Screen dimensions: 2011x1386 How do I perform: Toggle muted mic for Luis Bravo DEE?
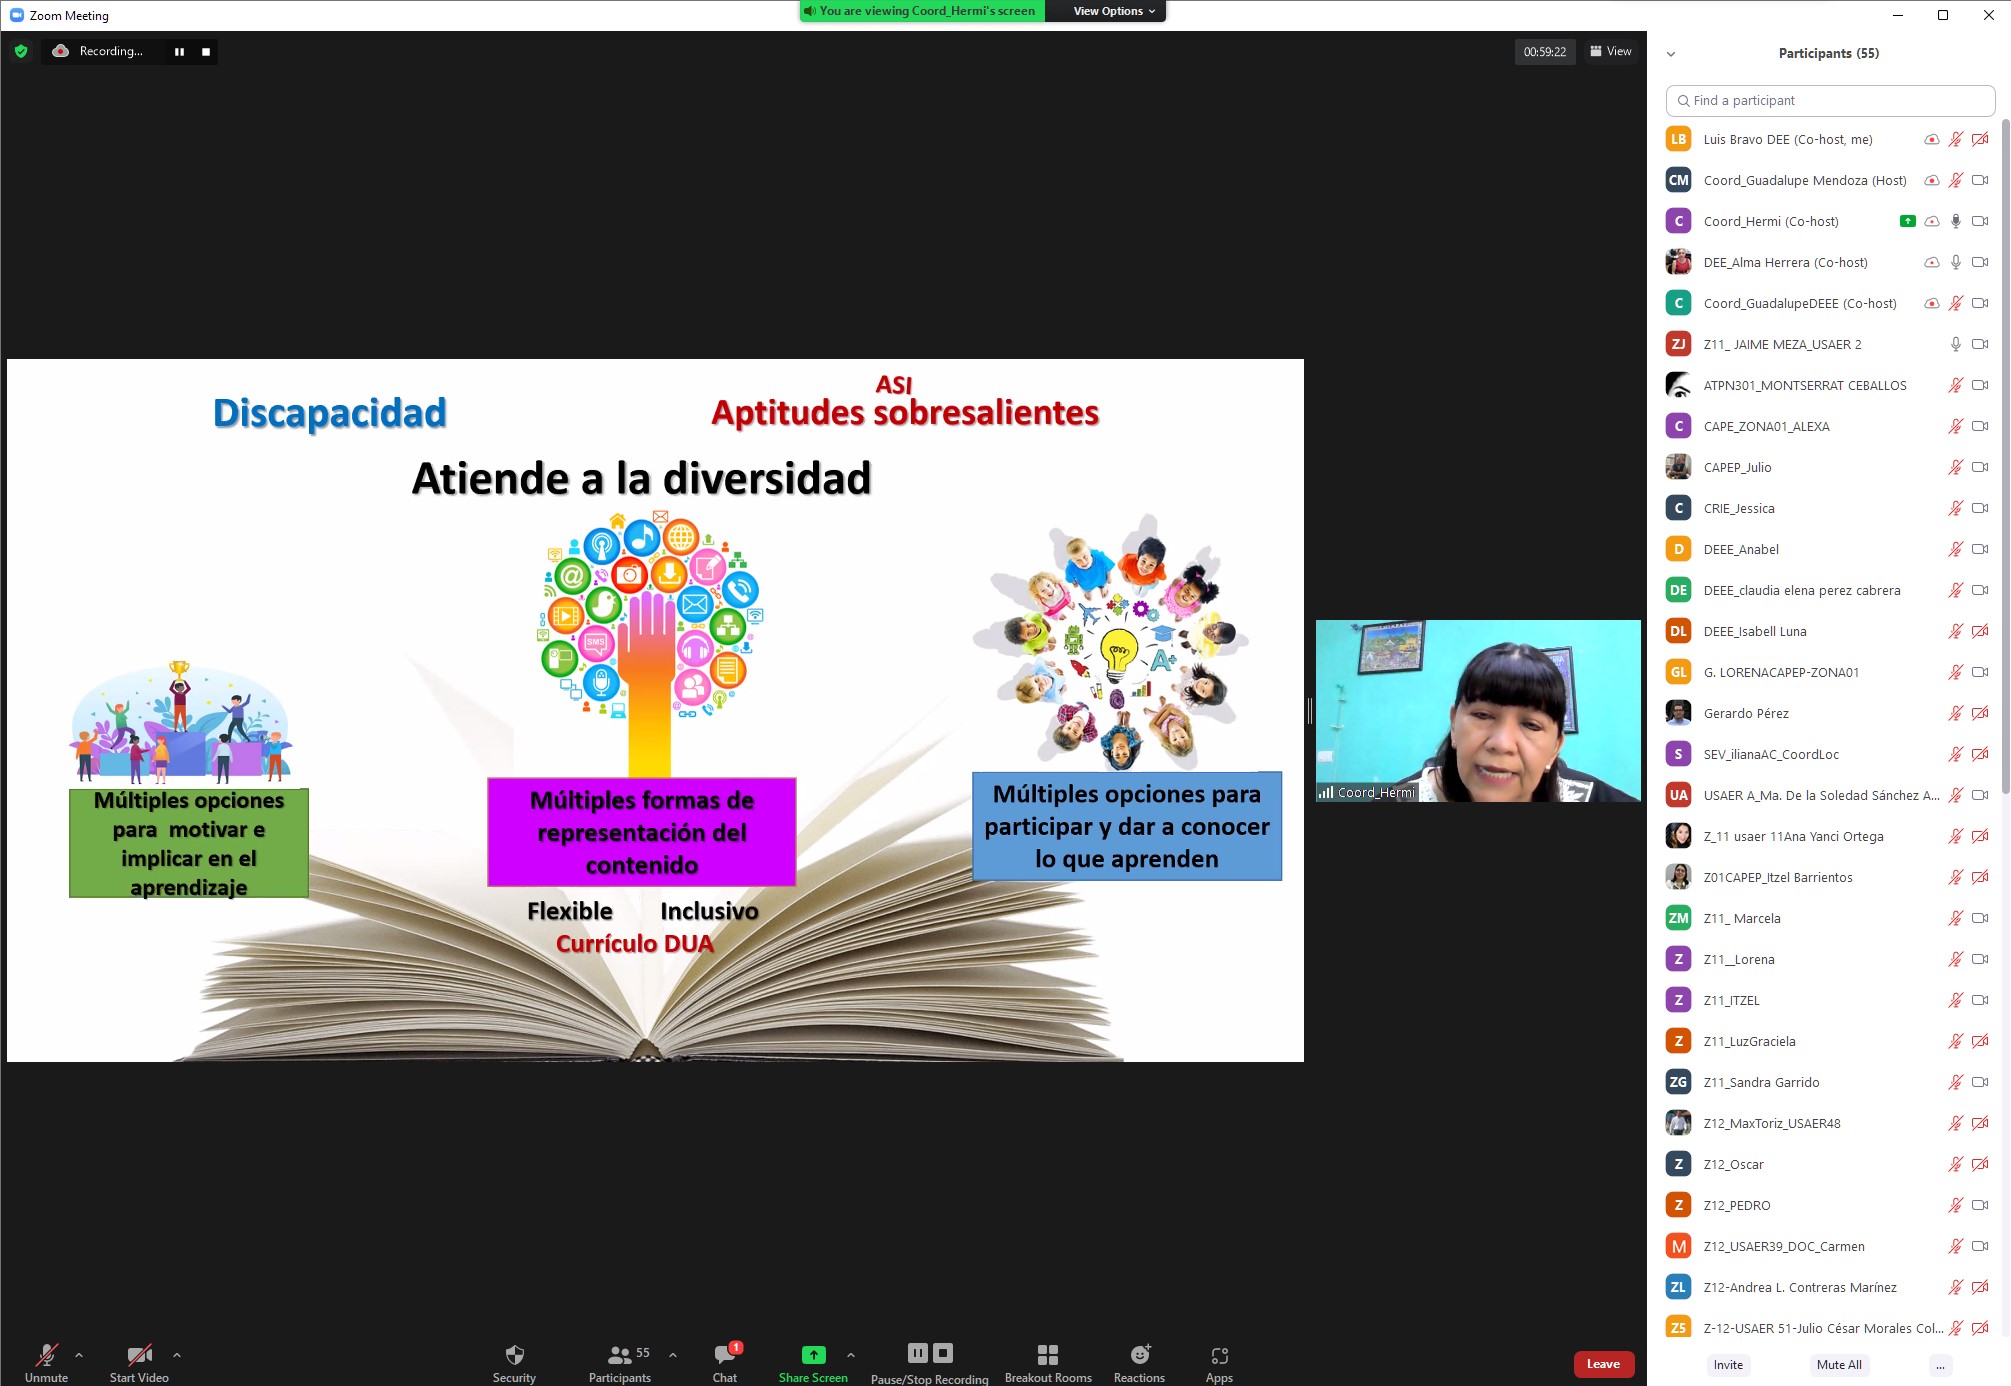[x=1955, y=139]
